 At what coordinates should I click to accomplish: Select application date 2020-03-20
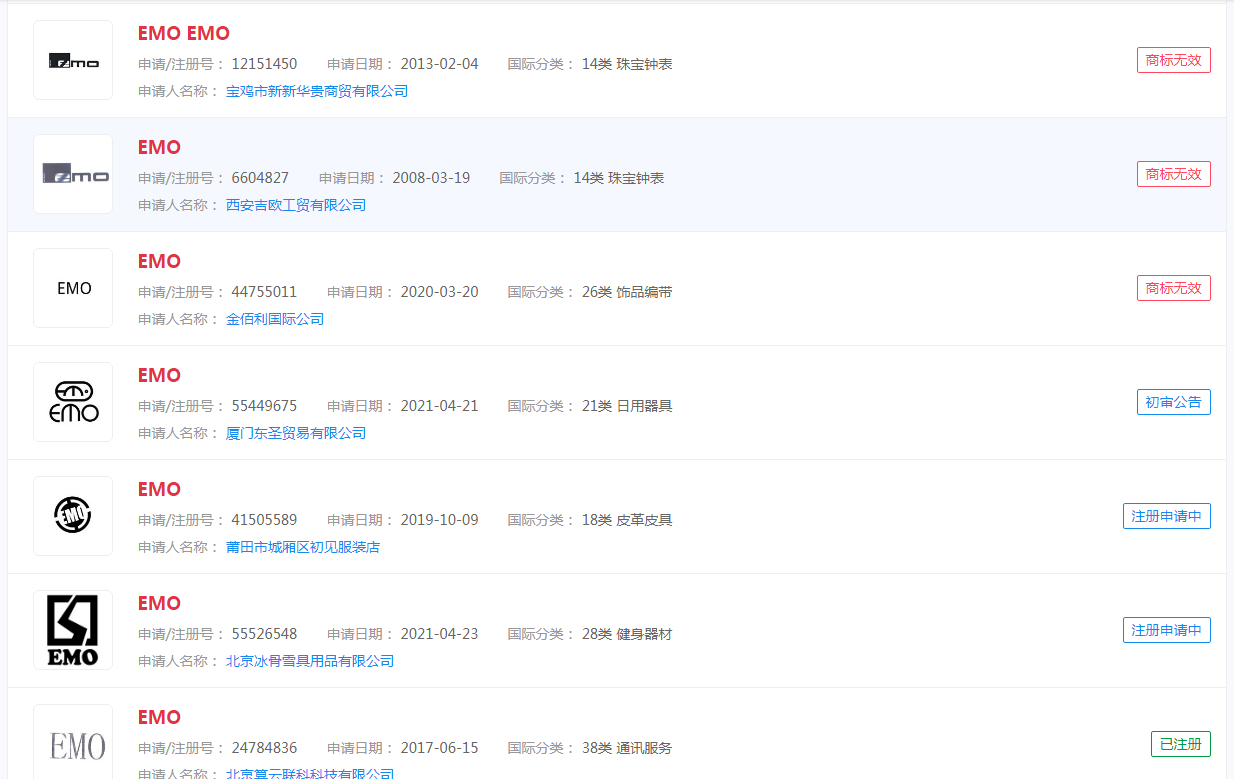tap(440, 292)
